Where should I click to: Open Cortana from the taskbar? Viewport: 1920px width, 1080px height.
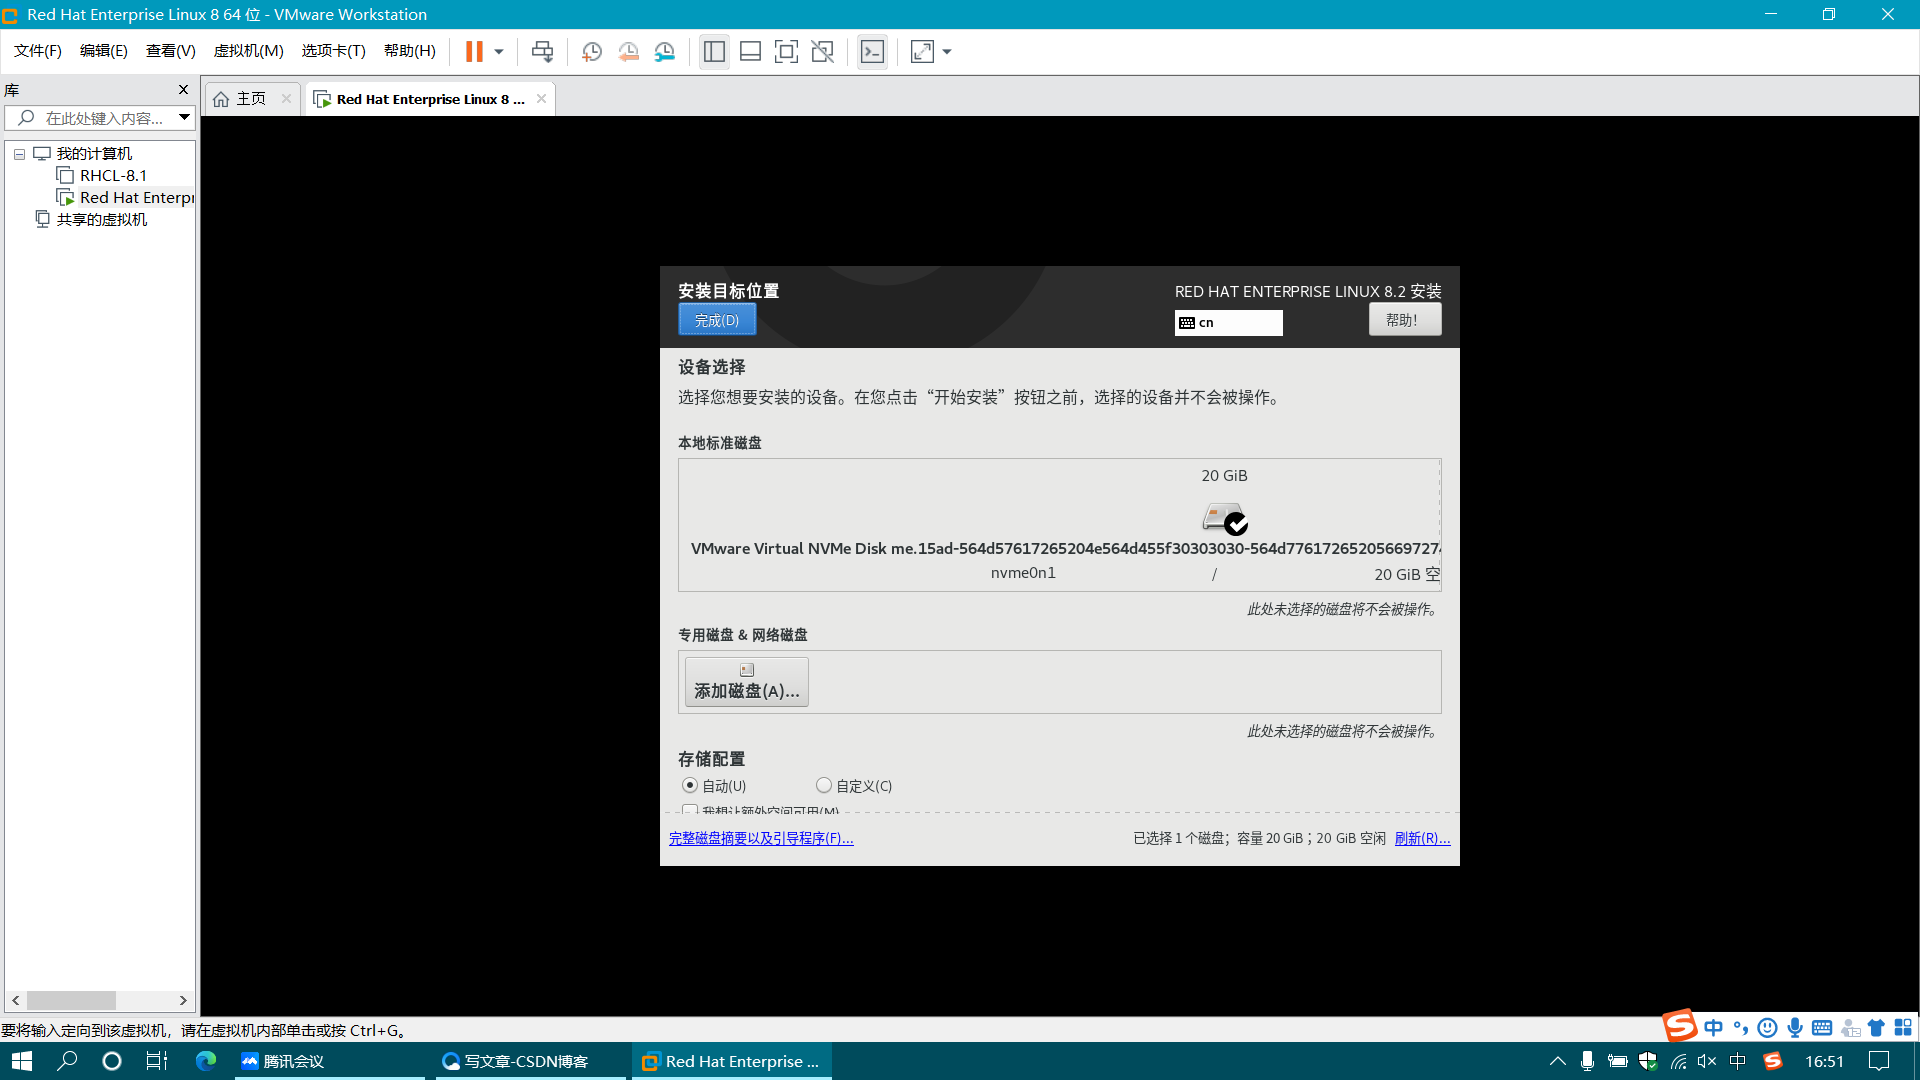pos(112,1061)
